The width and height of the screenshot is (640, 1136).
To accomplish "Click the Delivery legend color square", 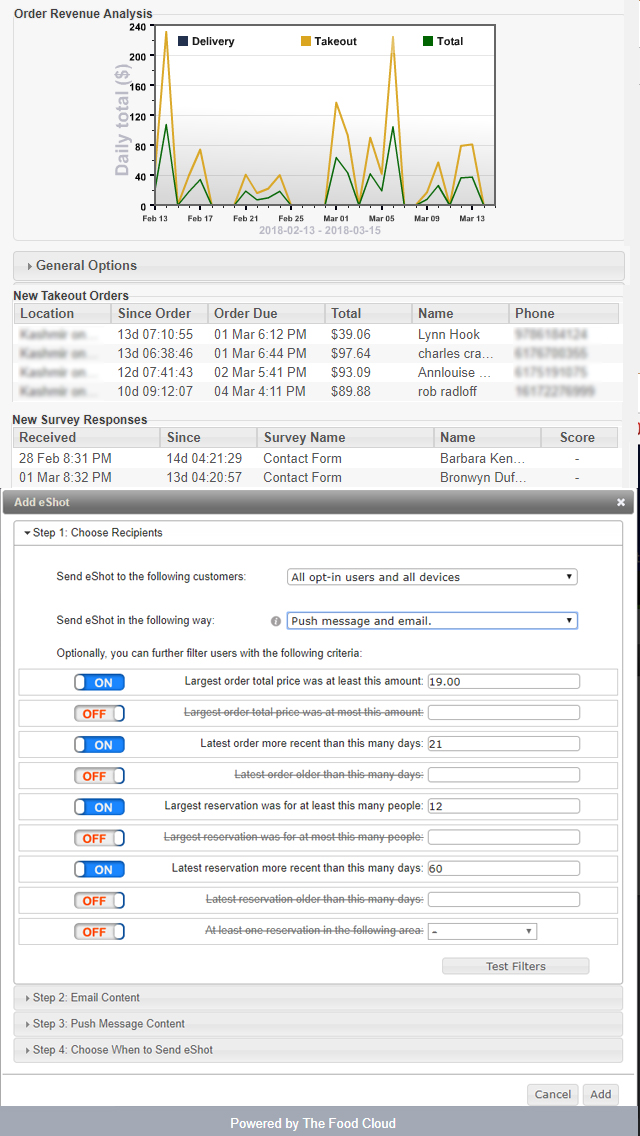I will click(x=183, y=41).
